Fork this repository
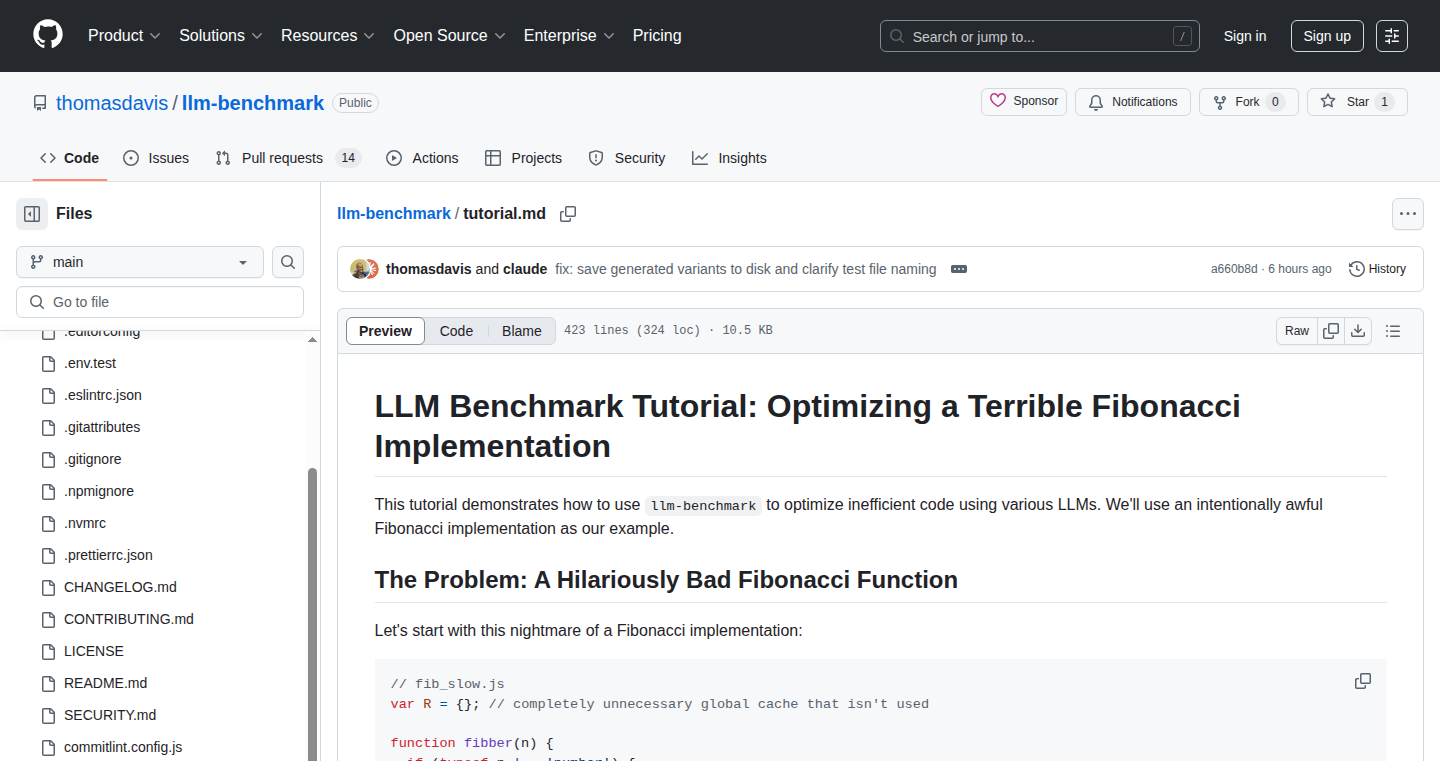 point(1248,102)
